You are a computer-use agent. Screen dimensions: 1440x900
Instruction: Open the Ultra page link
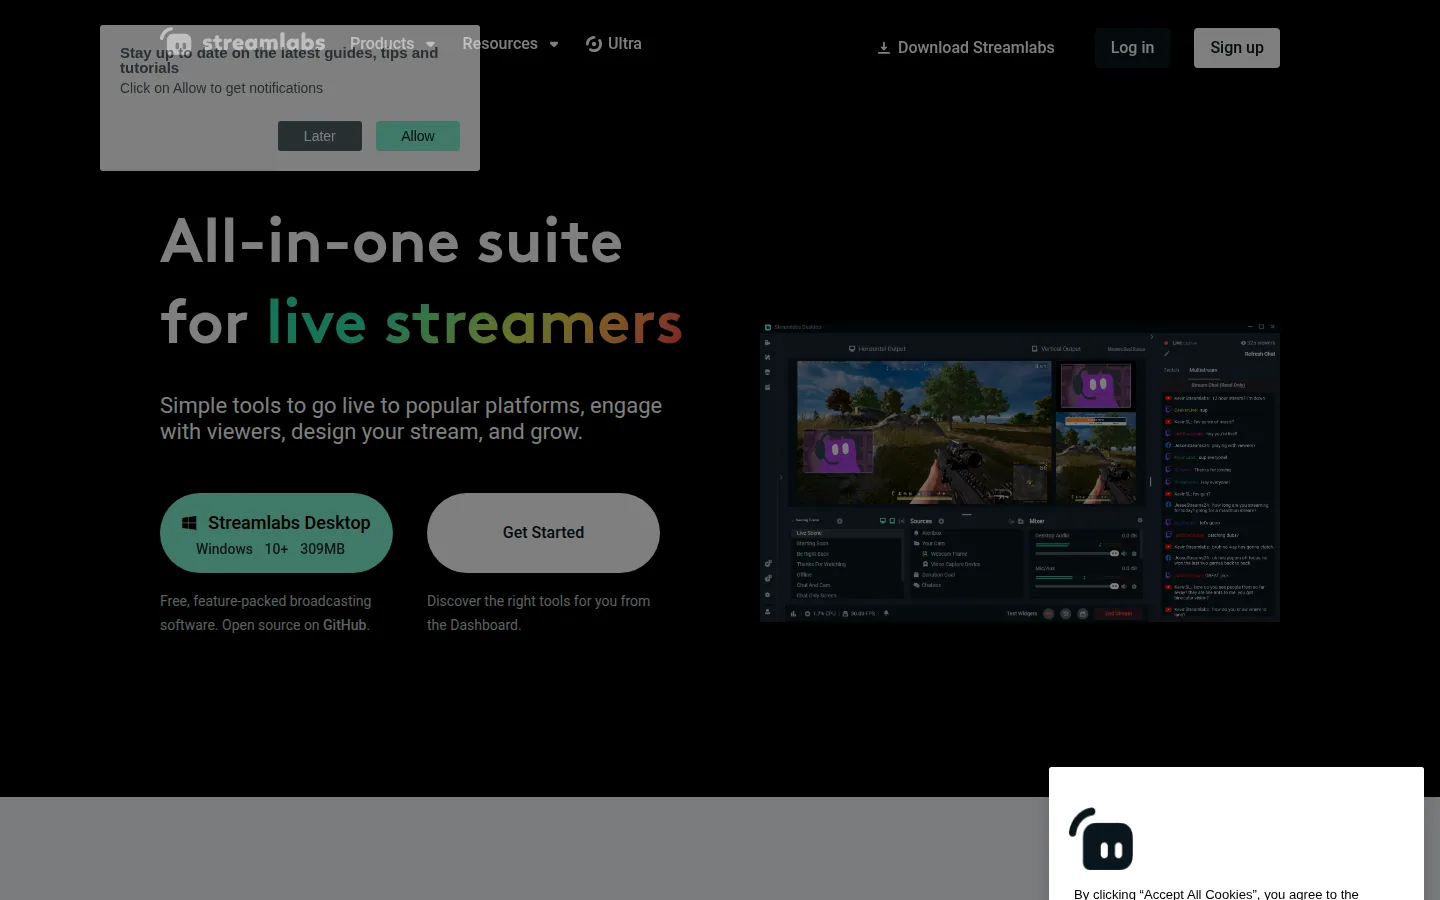tap(614, 44)
